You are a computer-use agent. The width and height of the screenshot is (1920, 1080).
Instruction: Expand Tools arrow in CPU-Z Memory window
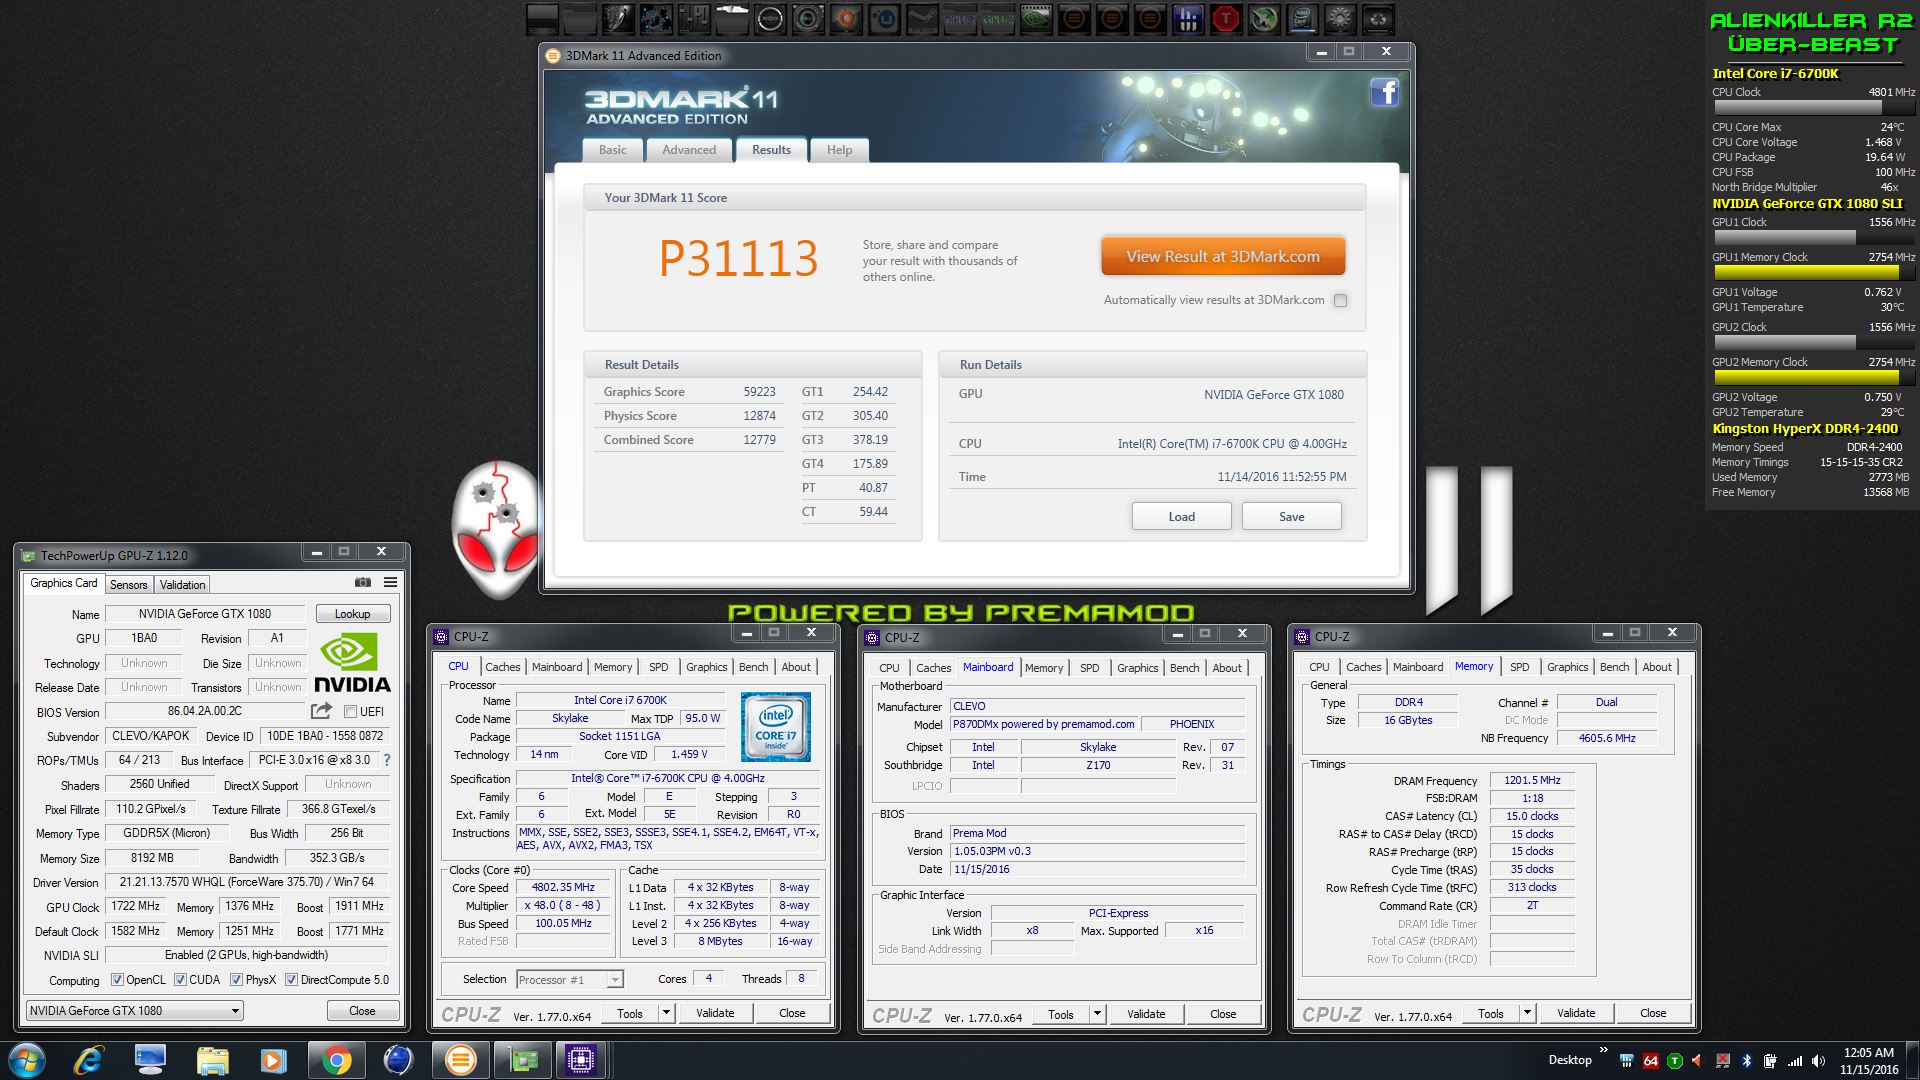tap(1527, 1013)
